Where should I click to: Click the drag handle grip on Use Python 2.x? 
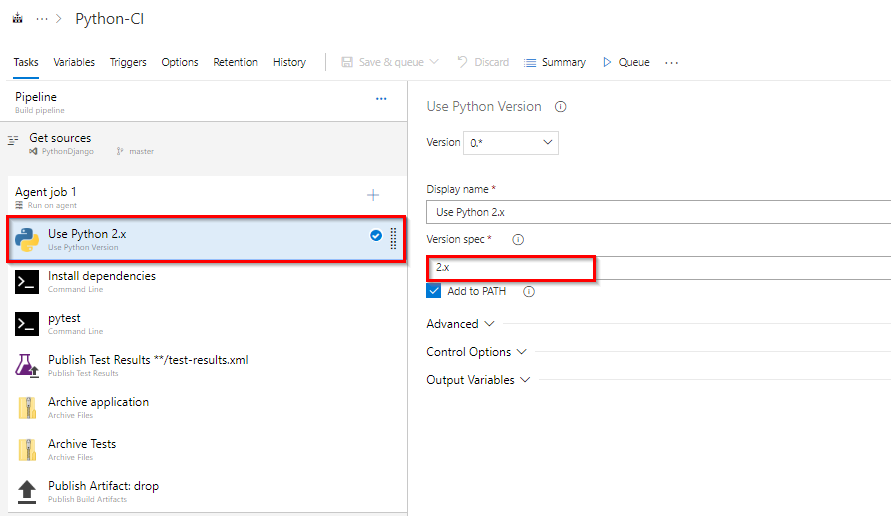[393, 239]
